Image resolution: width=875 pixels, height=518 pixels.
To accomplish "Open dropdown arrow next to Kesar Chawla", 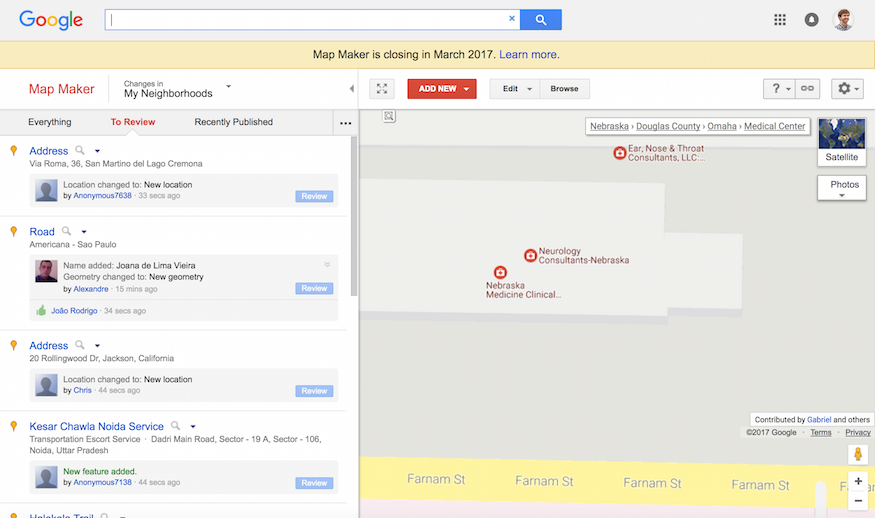I will [x=193, y=426].
